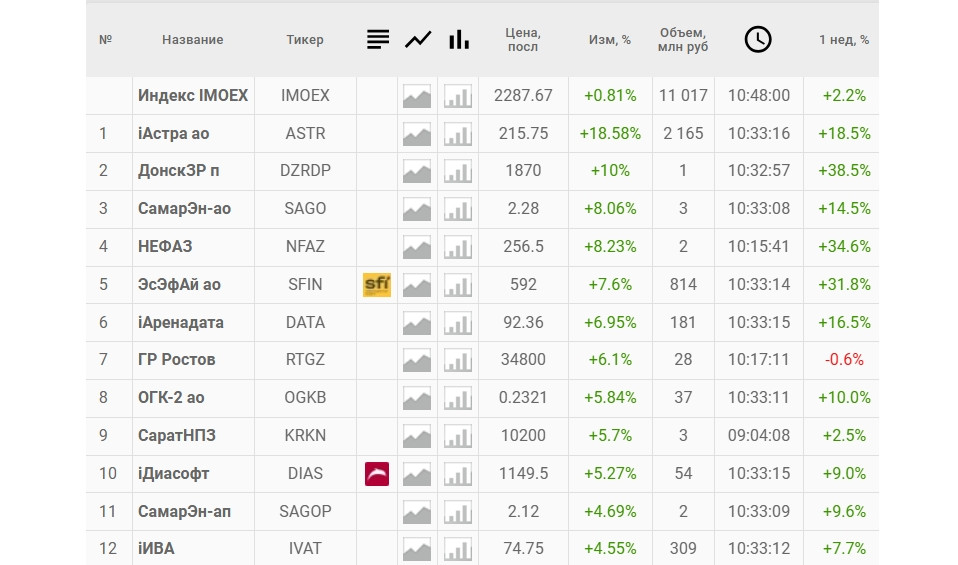Click the news lines icon in header
Image resolution: width=958 pixels, height=565 pixels.
tap(378, 40)
